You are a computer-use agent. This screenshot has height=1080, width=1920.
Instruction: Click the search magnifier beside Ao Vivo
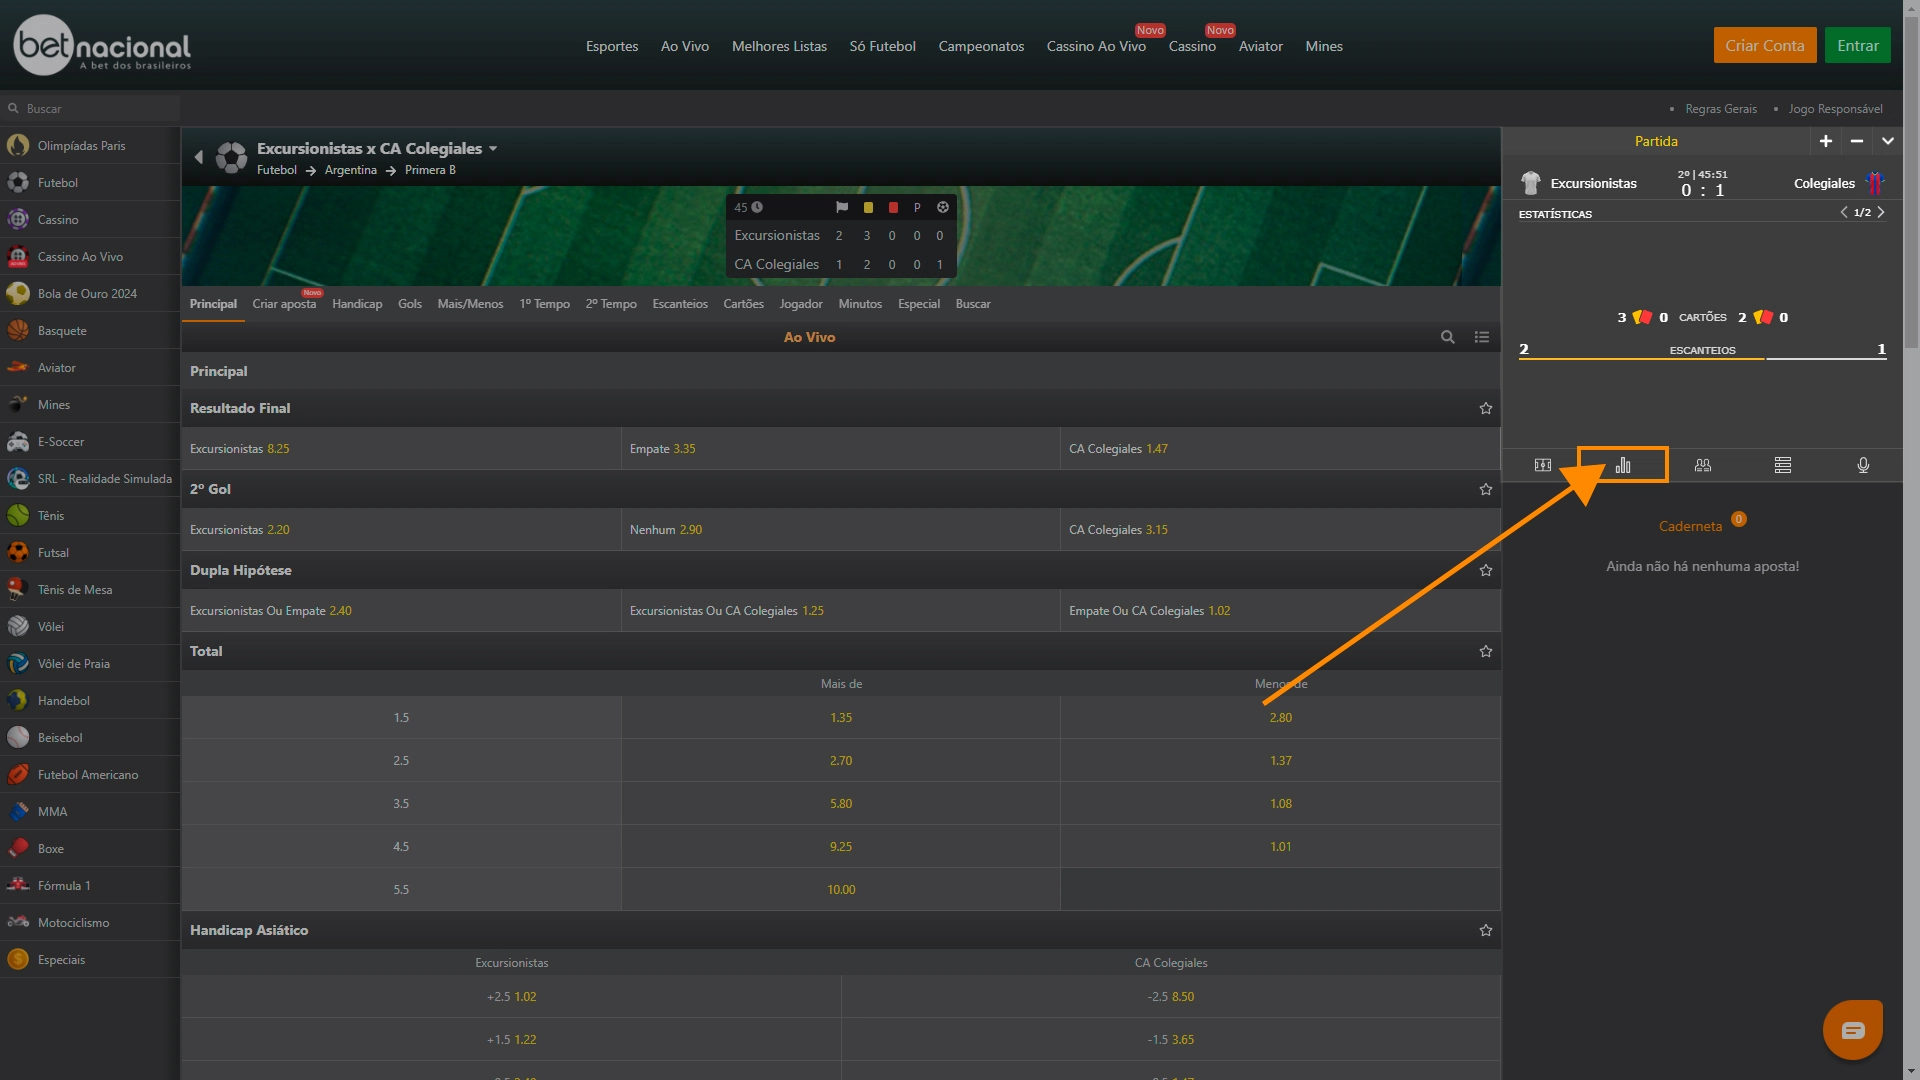click(x=1447, y=337)
